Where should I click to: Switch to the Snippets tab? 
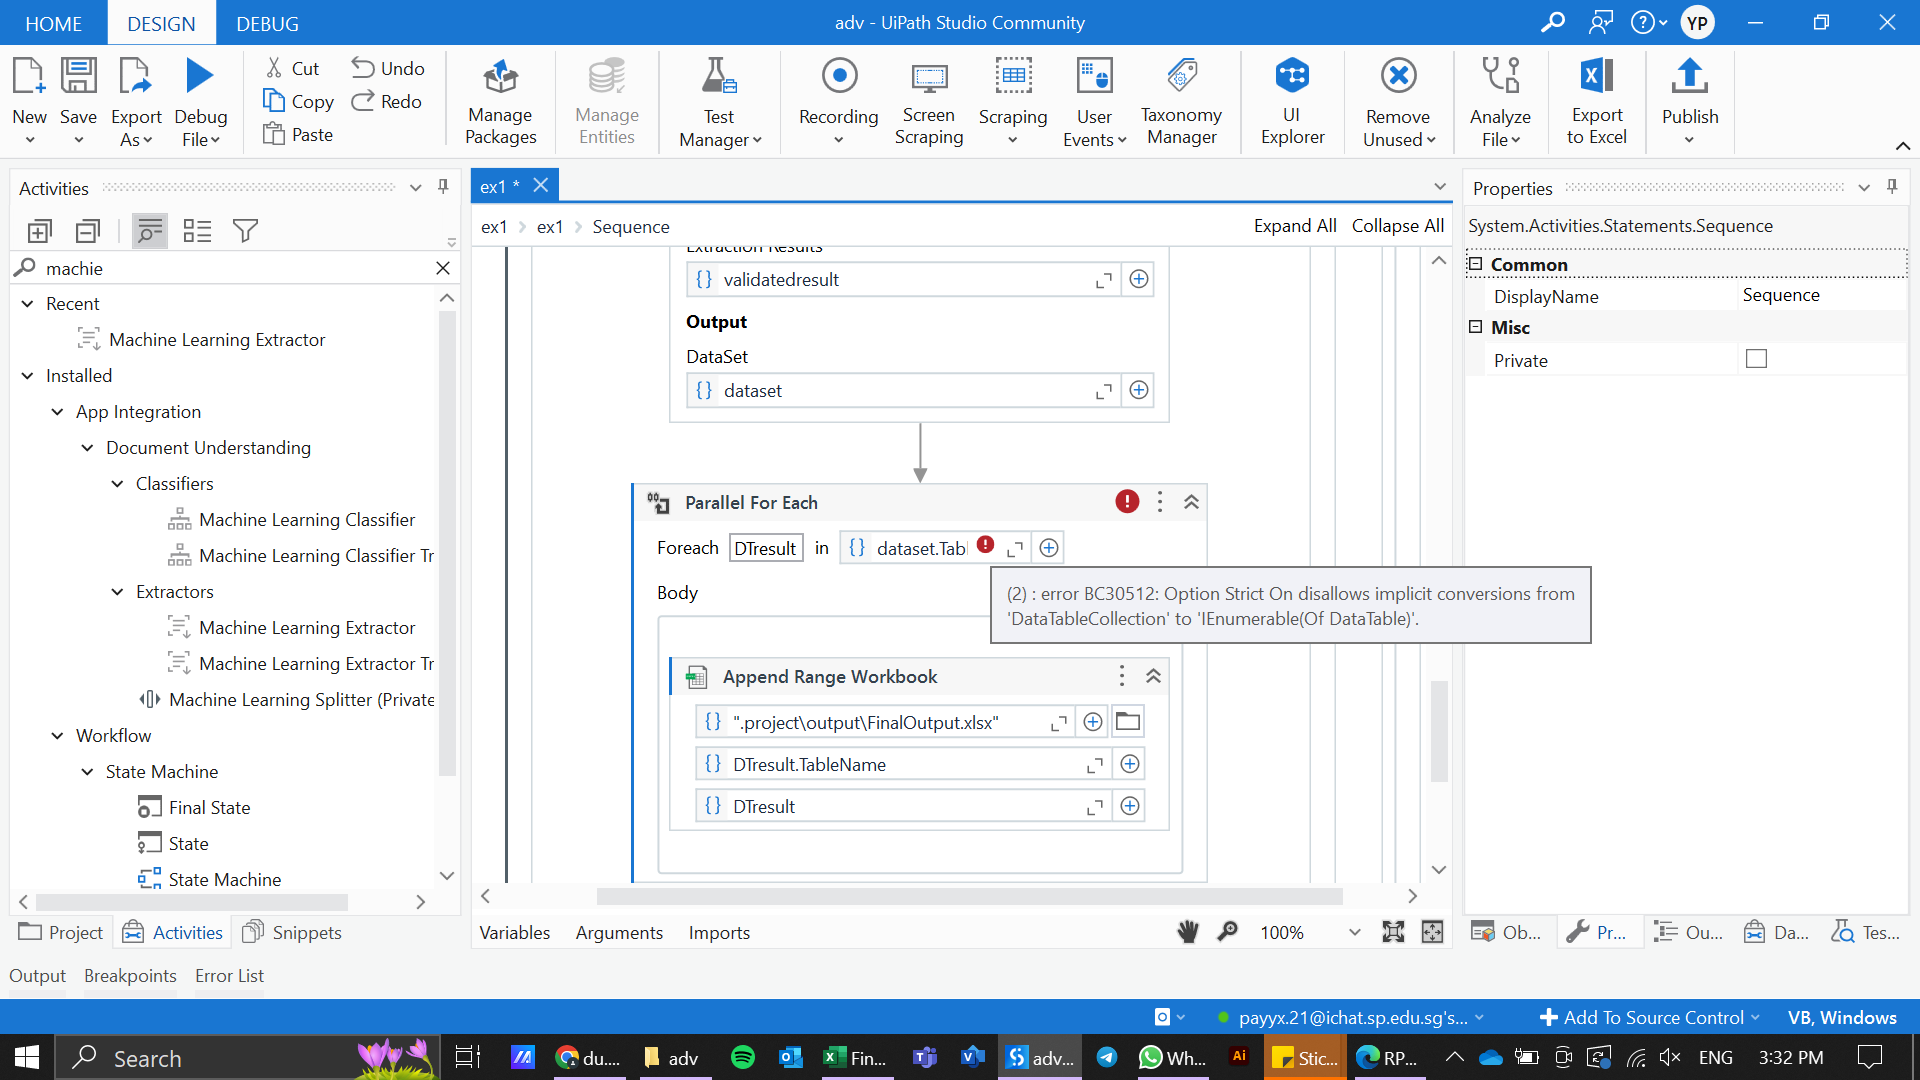[x=293, y=932]
